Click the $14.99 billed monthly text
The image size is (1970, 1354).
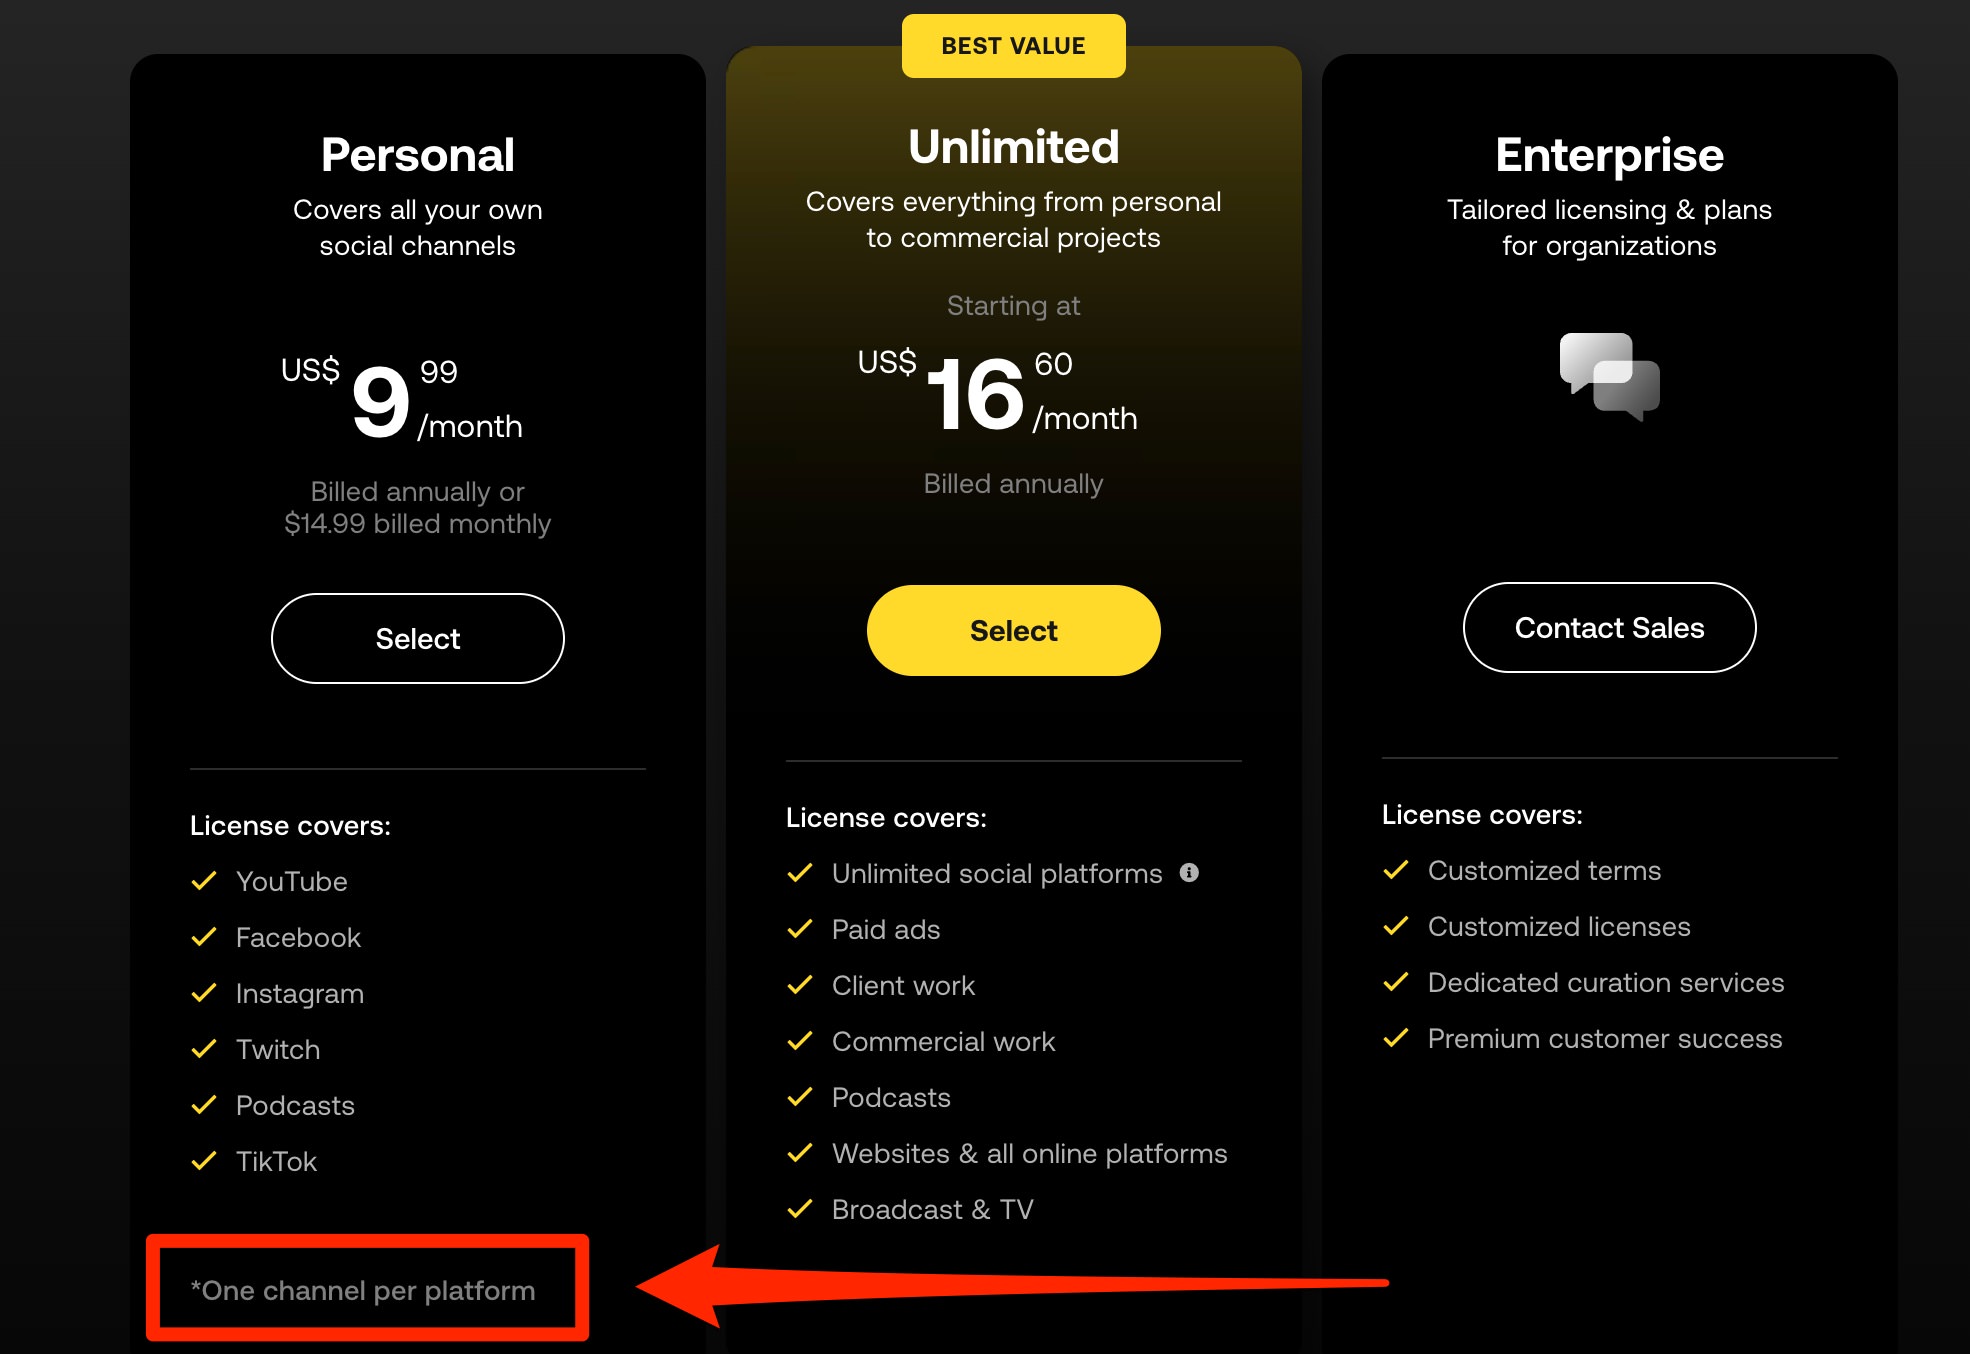(418, 523)
